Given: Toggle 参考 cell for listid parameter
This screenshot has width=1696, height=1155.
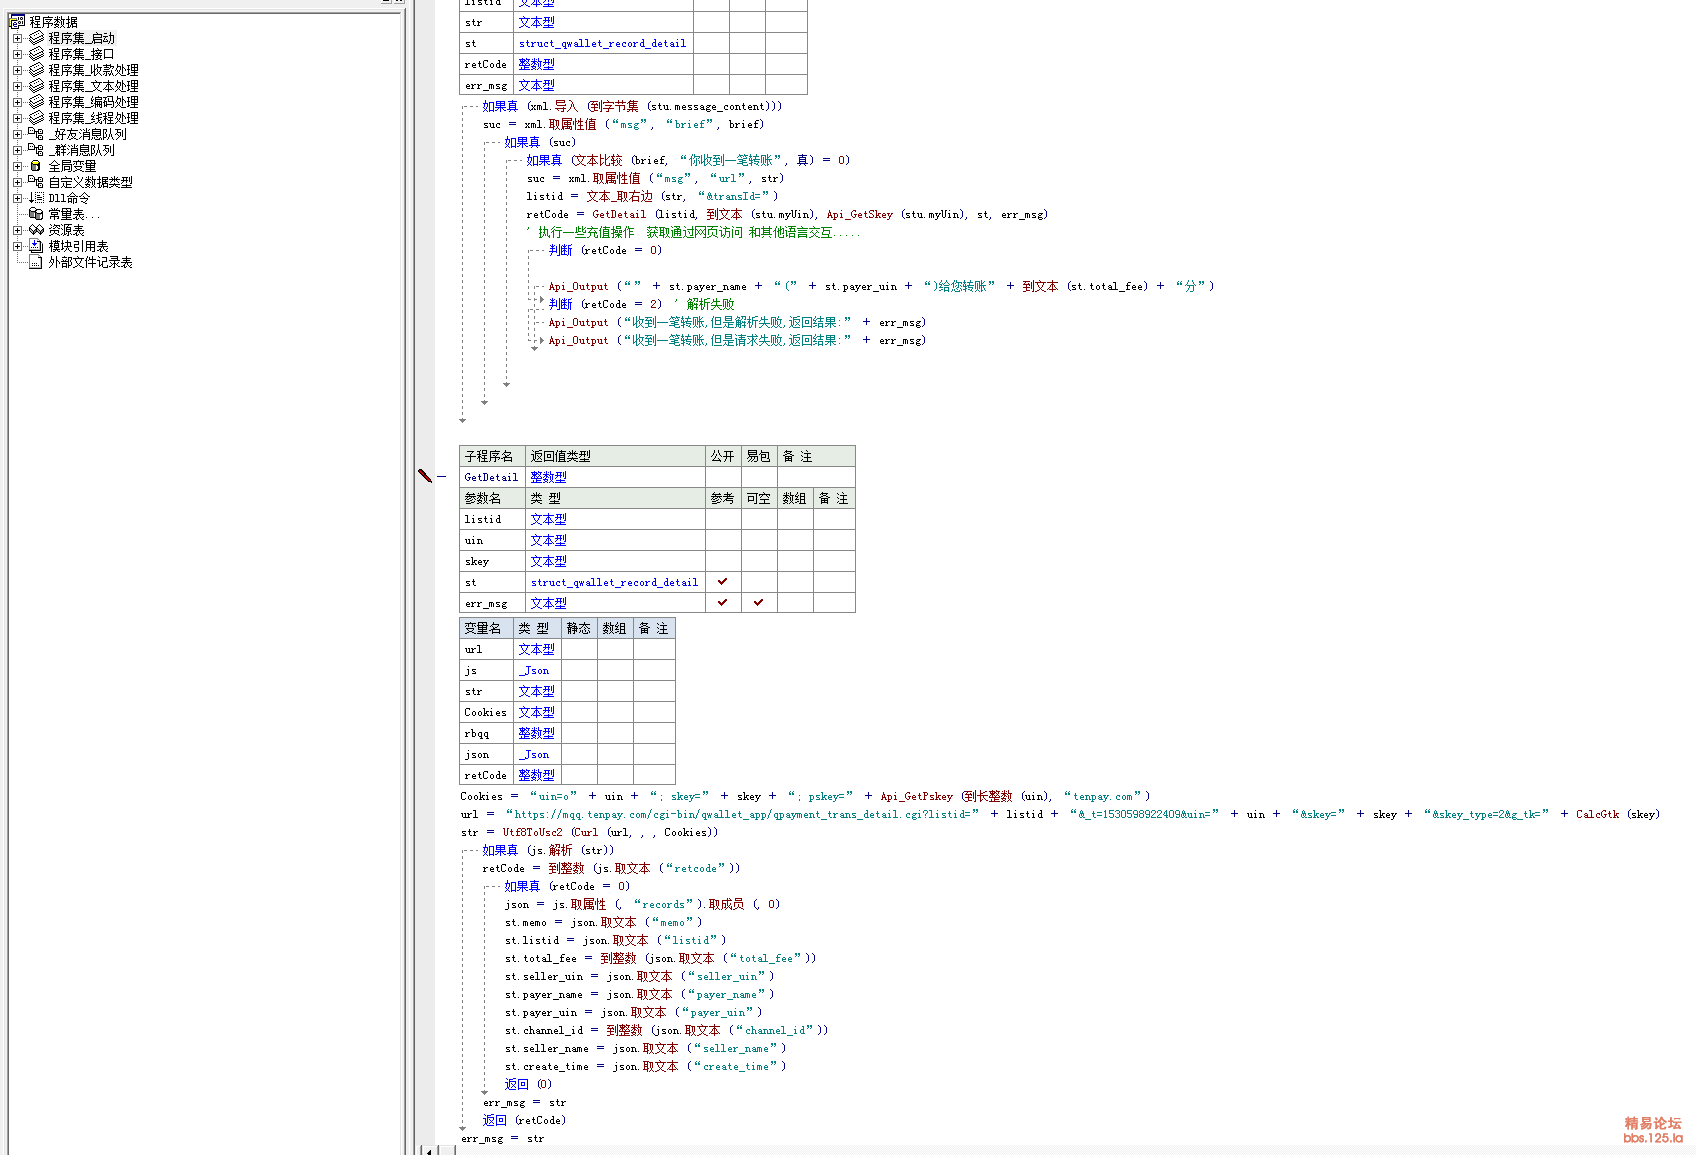Looking at the screenshot, I should pos(723,519).
